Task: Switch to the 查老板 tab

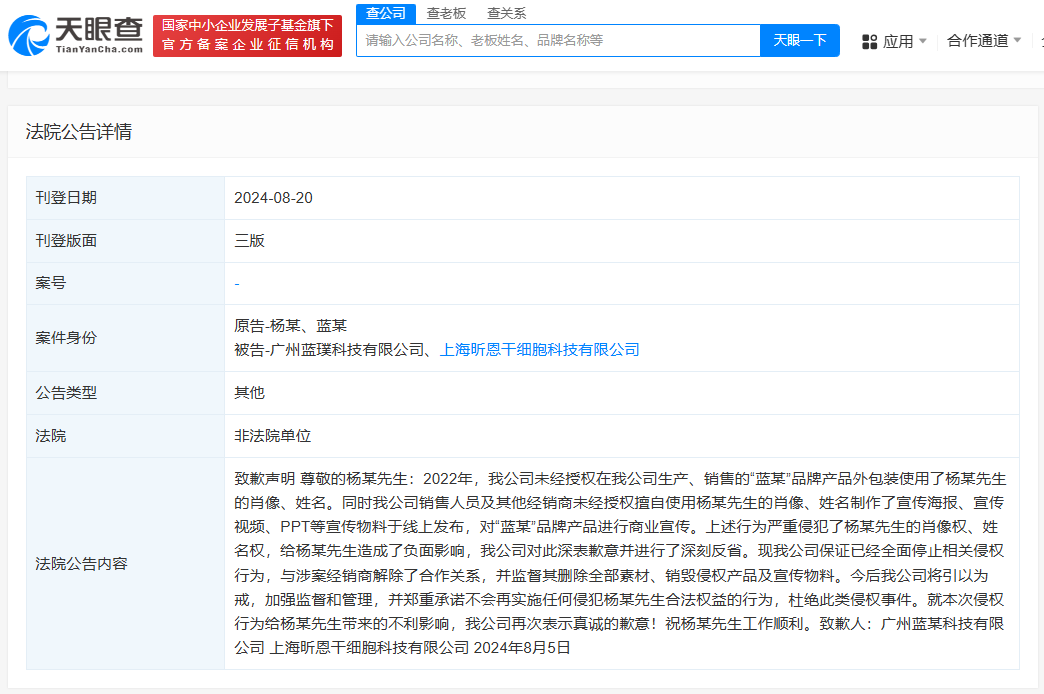Action: pyautogui.click(x=446, y=13)
